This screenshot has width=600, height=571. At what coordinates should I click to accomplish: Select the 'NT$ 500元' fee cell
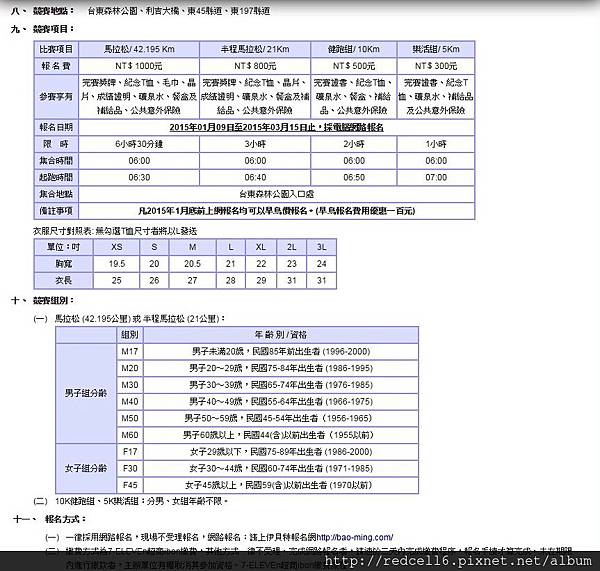pos(354,66)
